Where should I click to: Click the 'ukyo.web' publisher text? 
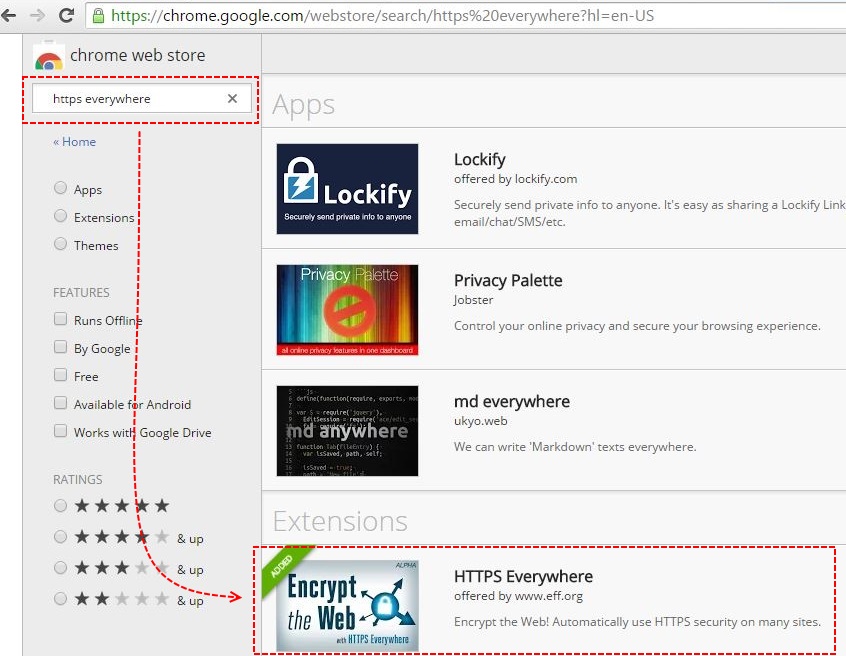[480, 421]
